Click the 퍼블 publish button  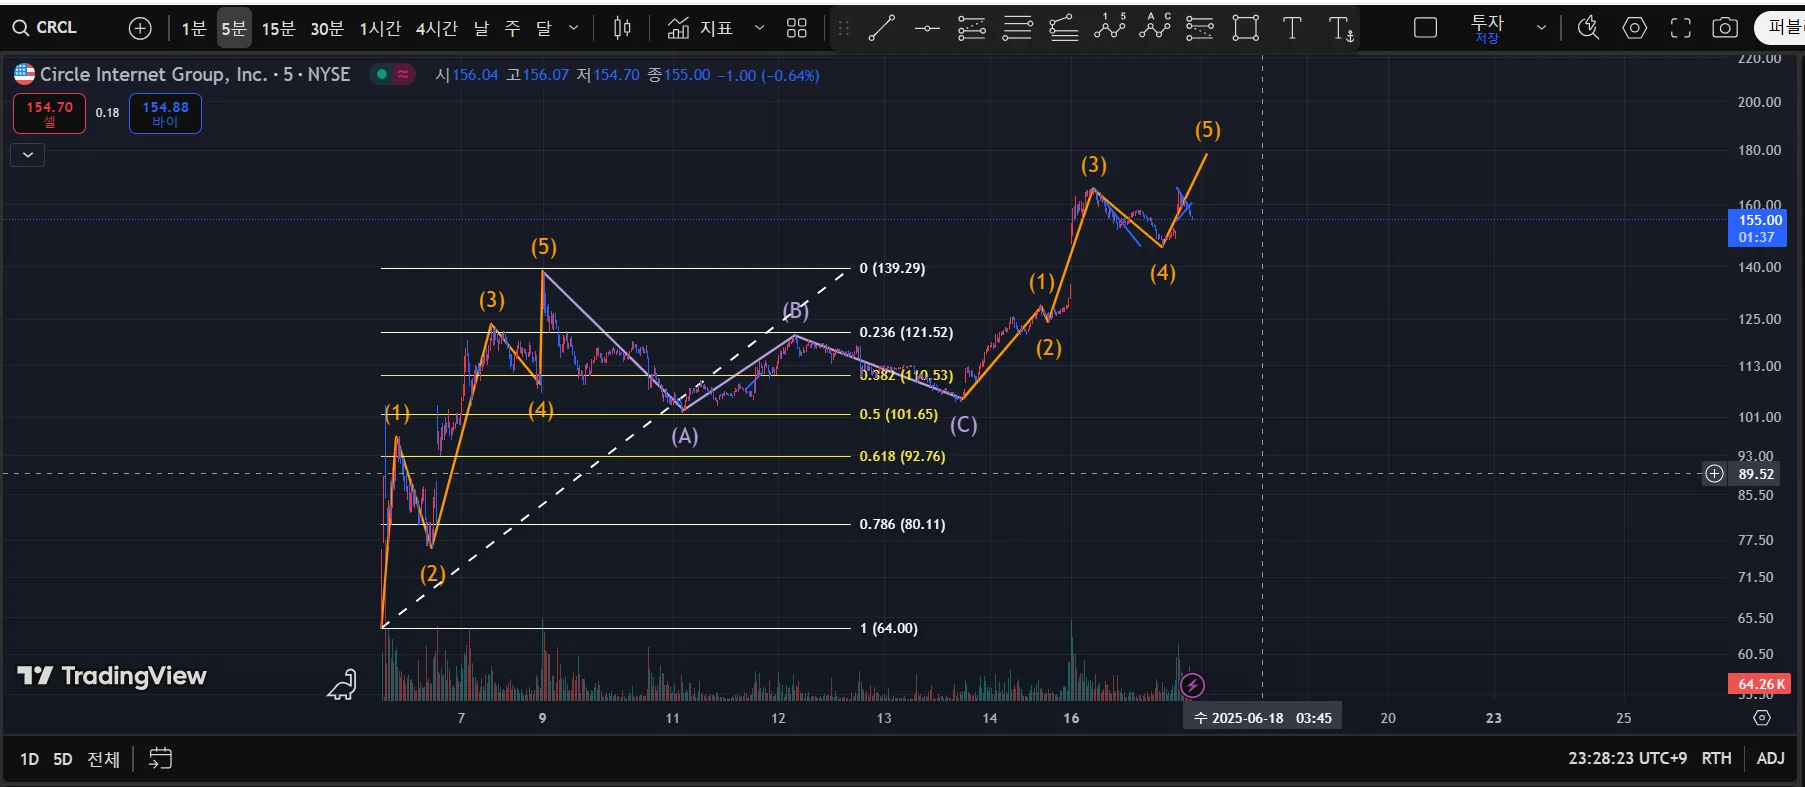click(x=1781, y=28)
